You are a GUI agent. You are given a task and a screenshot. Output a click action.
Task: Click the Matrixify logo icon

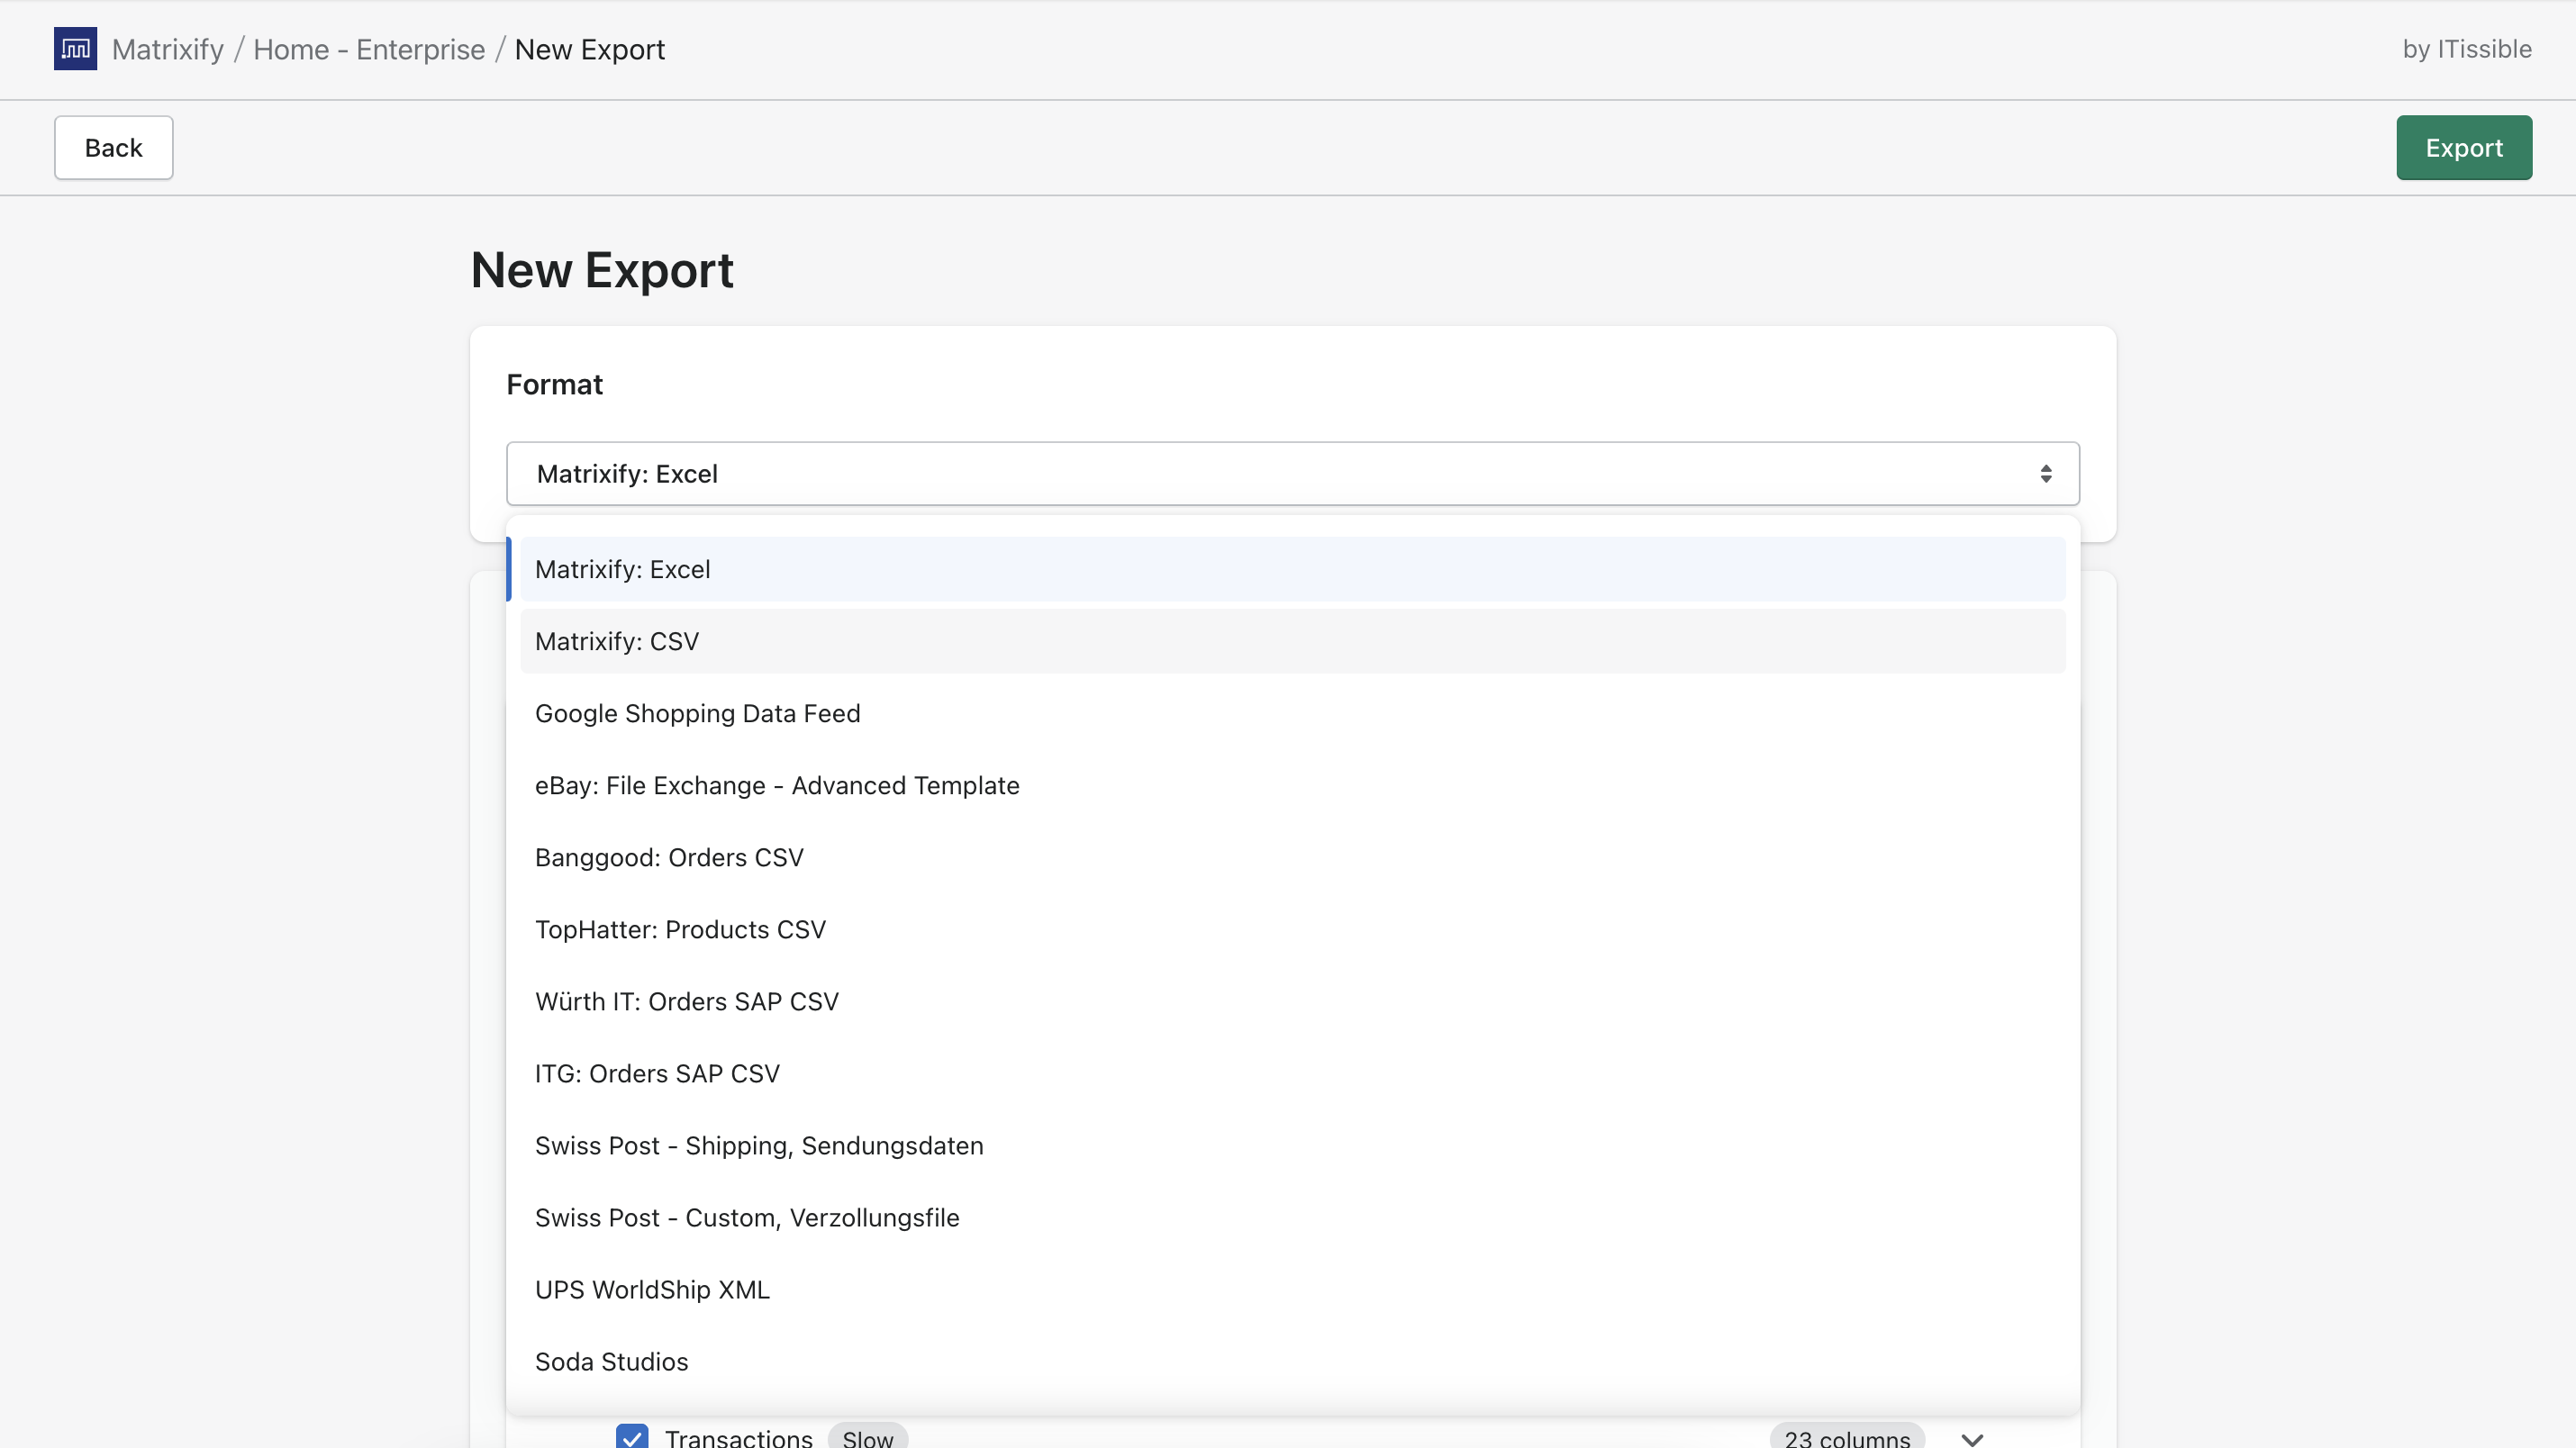click(x=75, y=49)
